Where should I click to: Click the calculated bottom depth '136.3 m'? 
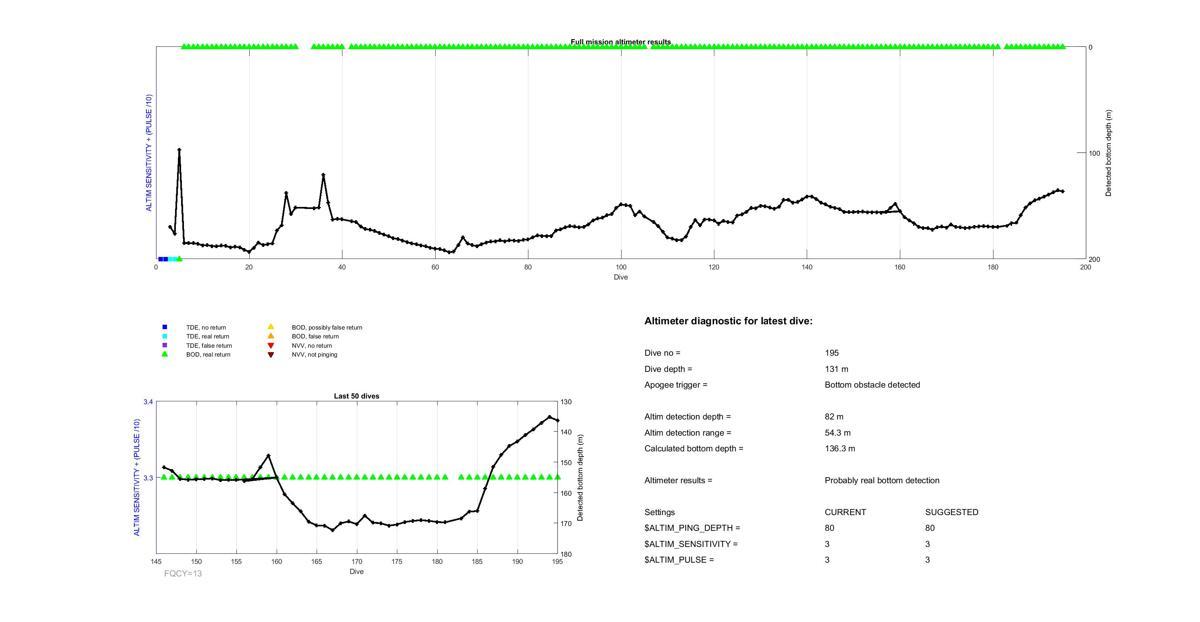840,449
